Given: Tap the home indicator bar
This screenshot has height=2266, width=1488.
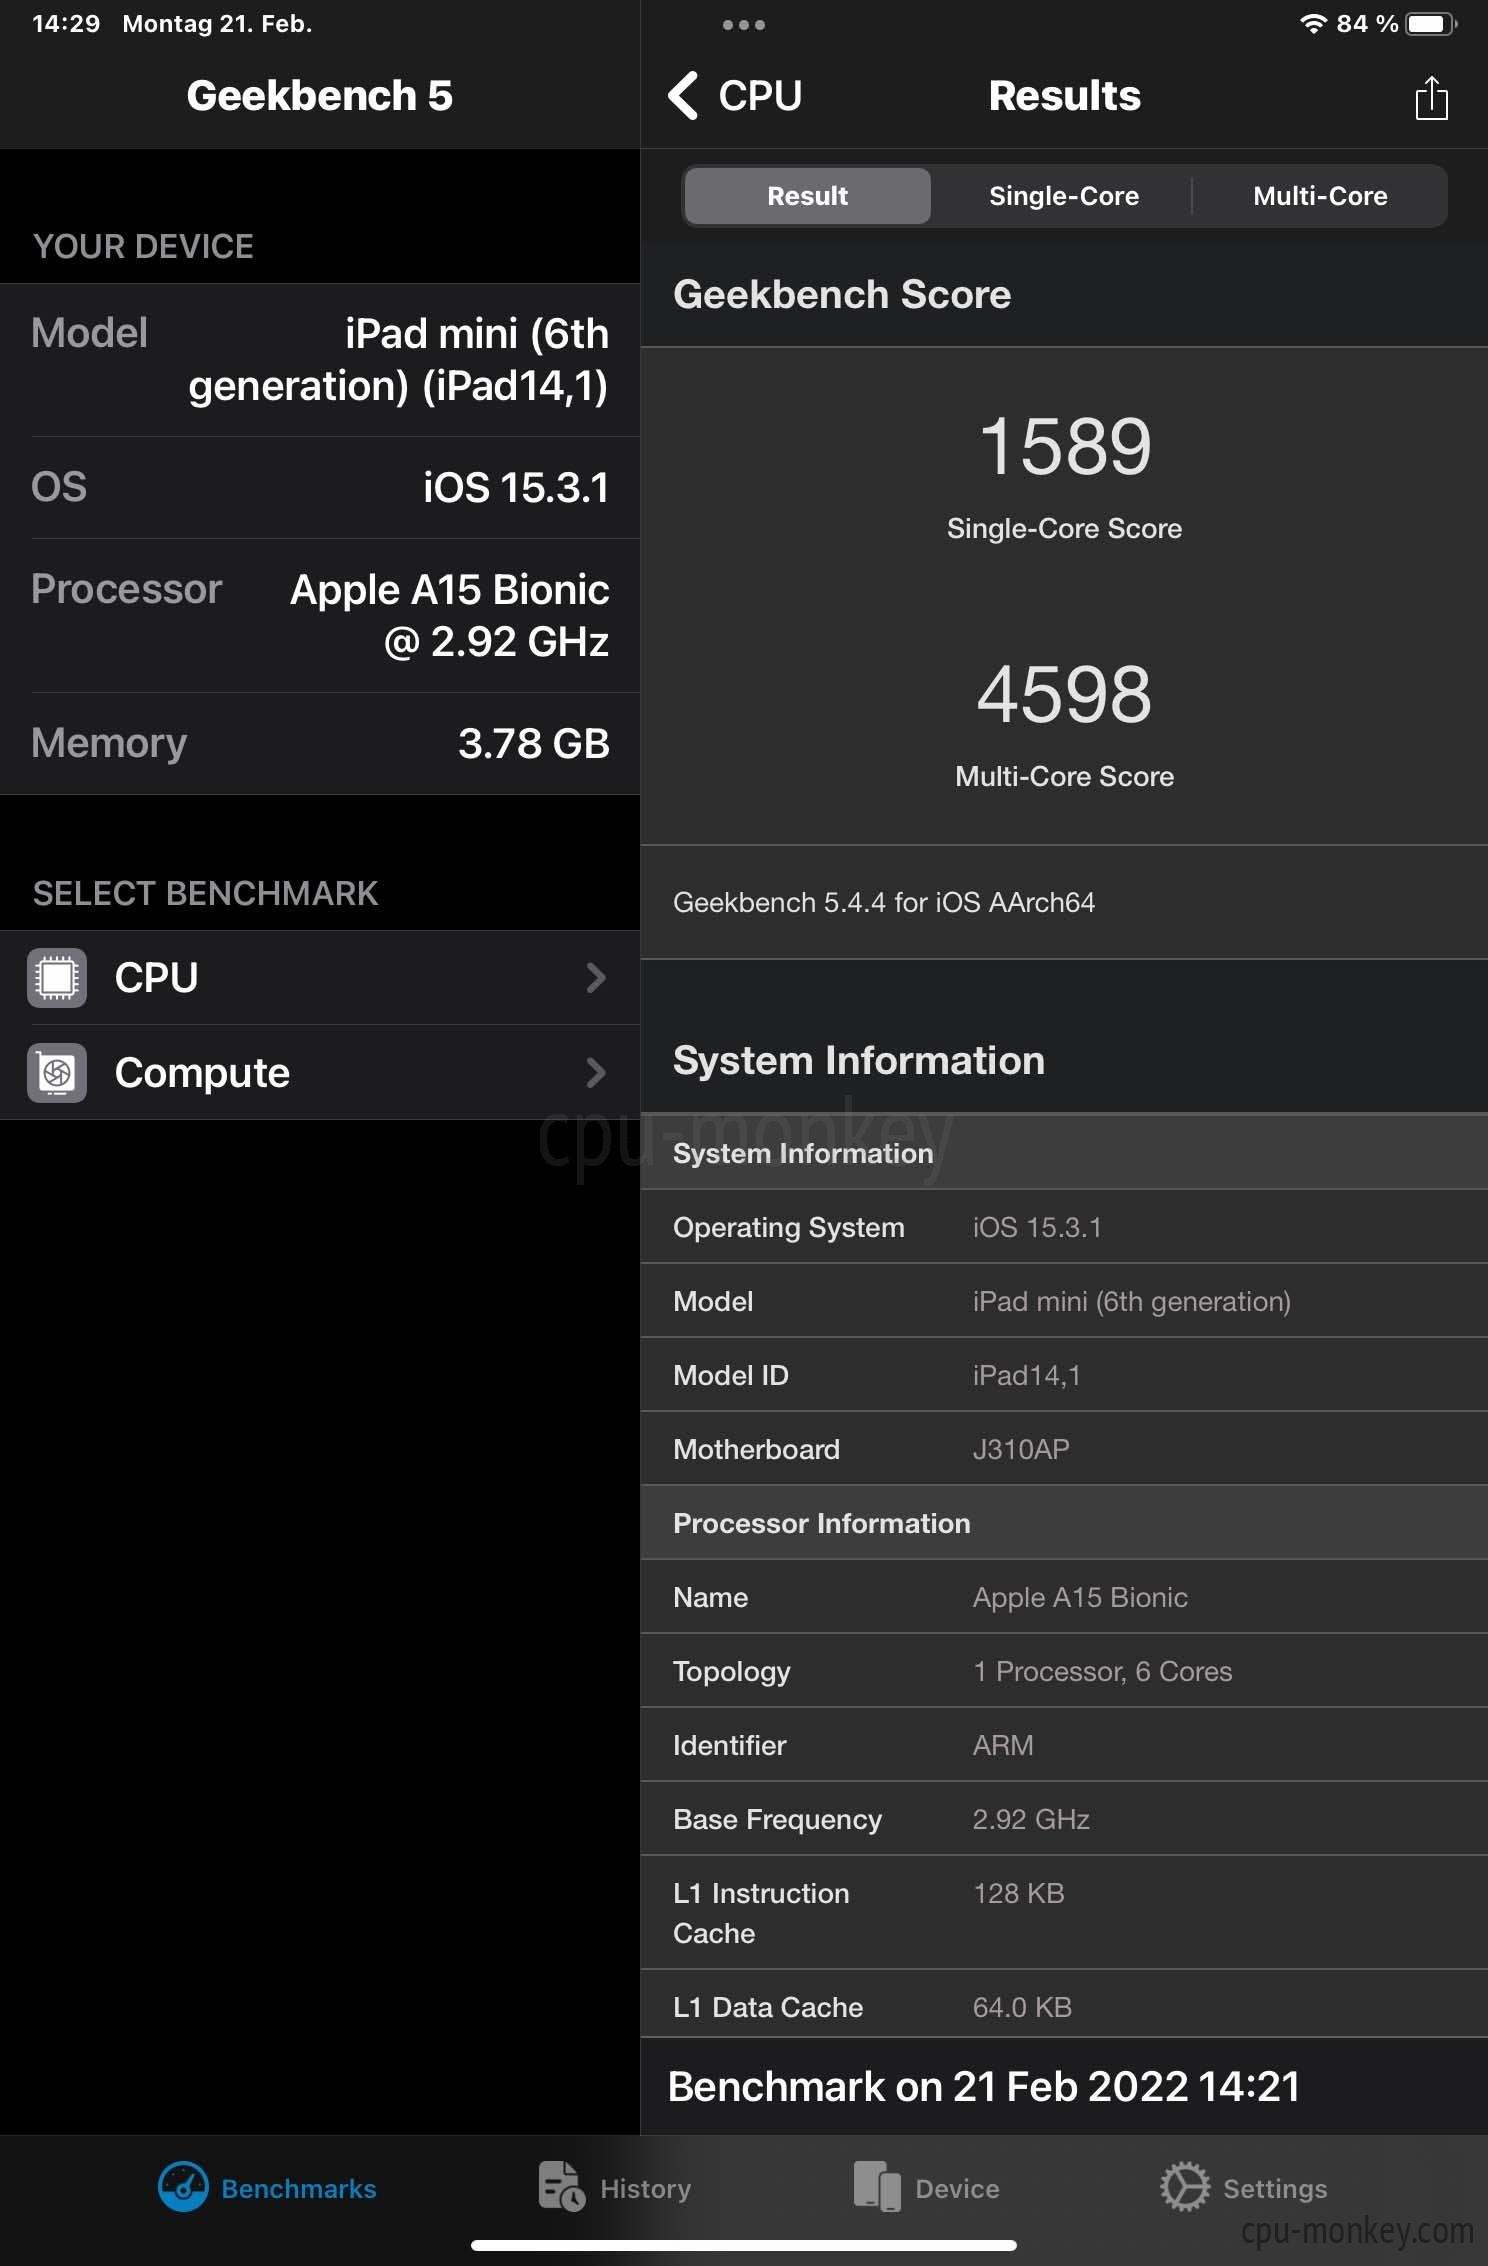Looking at the screenshot, I should point(744,2245).
